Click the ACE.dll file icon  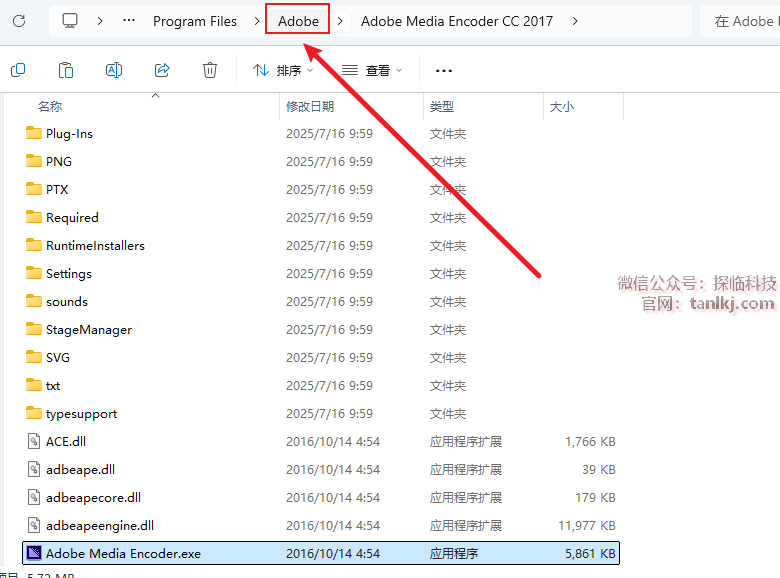click(34, 441)
